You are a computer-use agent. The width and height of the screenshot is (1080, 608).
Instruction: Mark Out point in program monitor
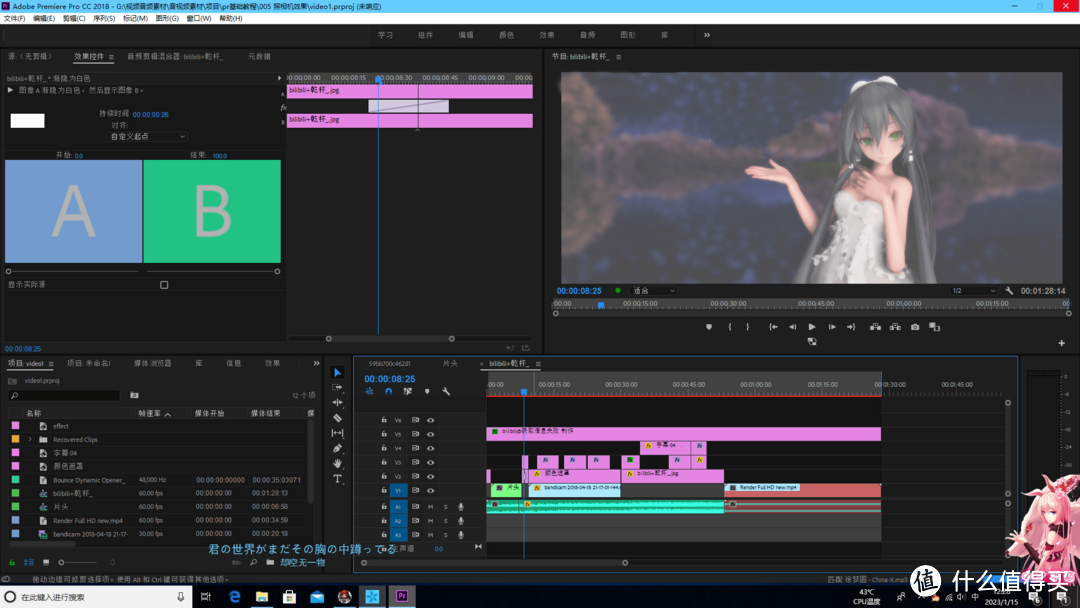pos(747,327)
